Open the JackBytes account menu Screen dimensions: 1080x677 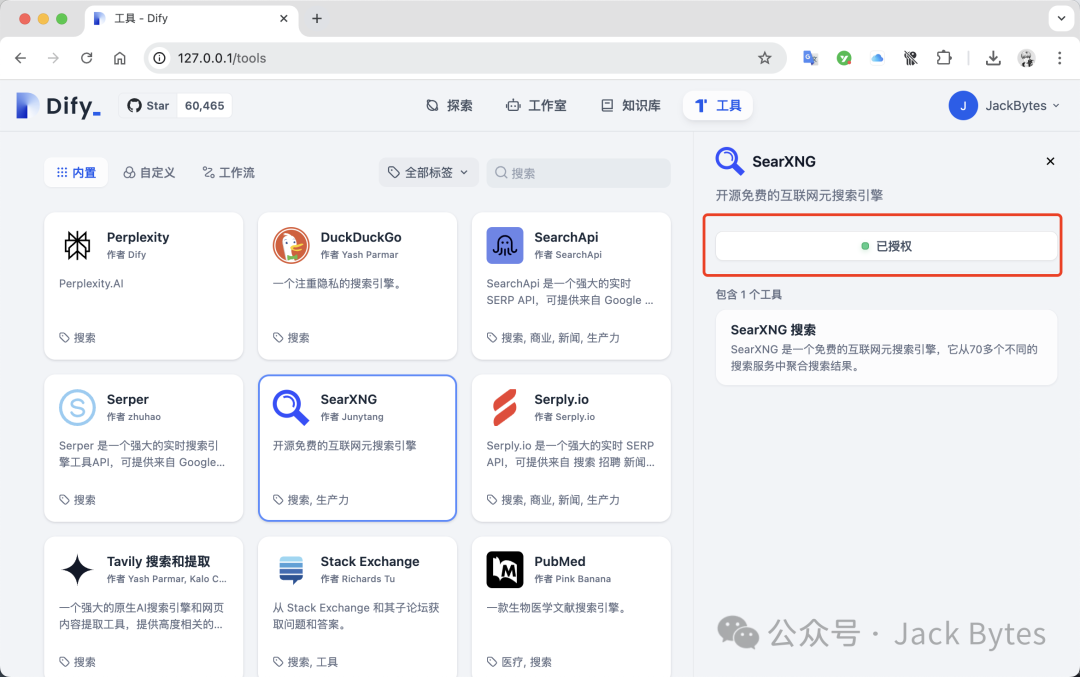point(1004,105)
